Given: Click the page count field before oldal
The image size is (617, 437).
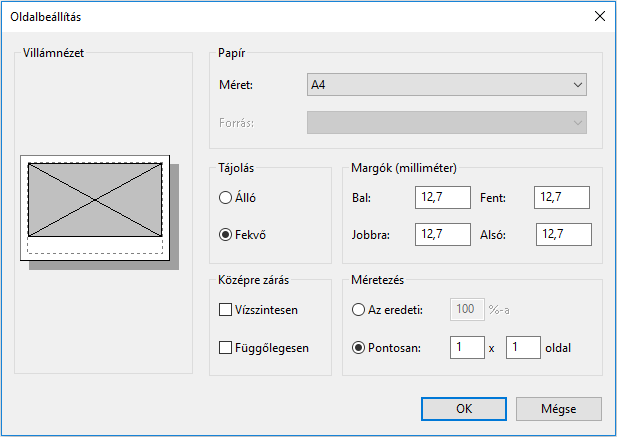Looking at the screenshot, I should click(x=523, y=348).
